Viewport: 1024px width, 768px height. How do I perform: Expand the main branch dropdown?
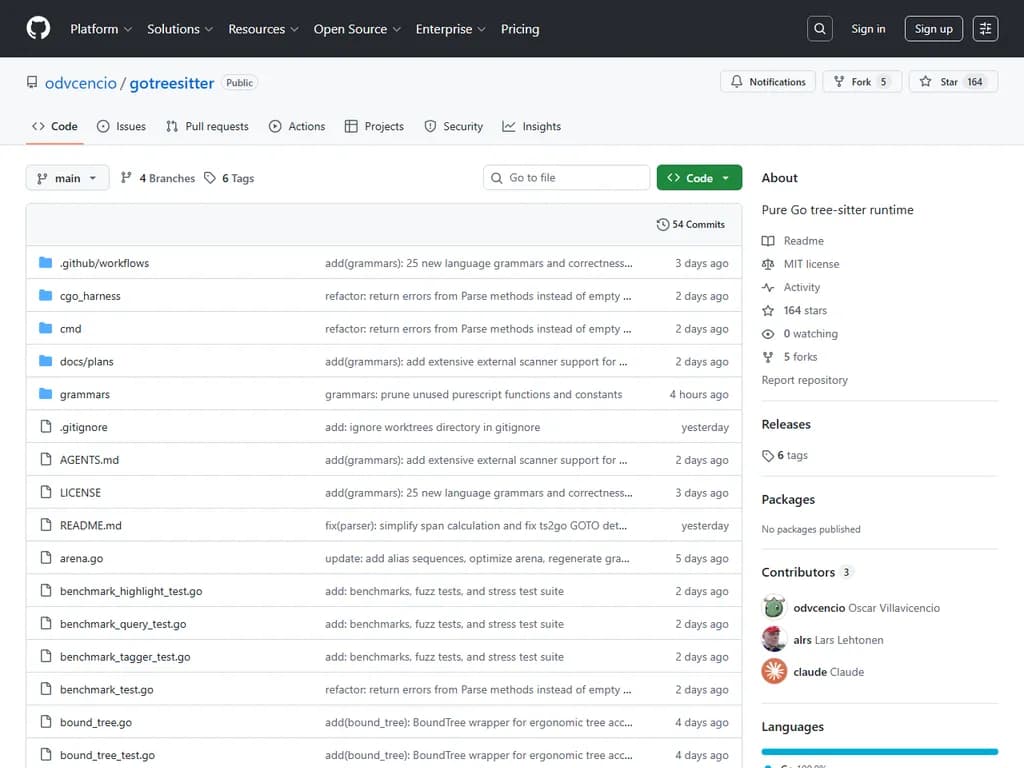(x=67, y=178)
